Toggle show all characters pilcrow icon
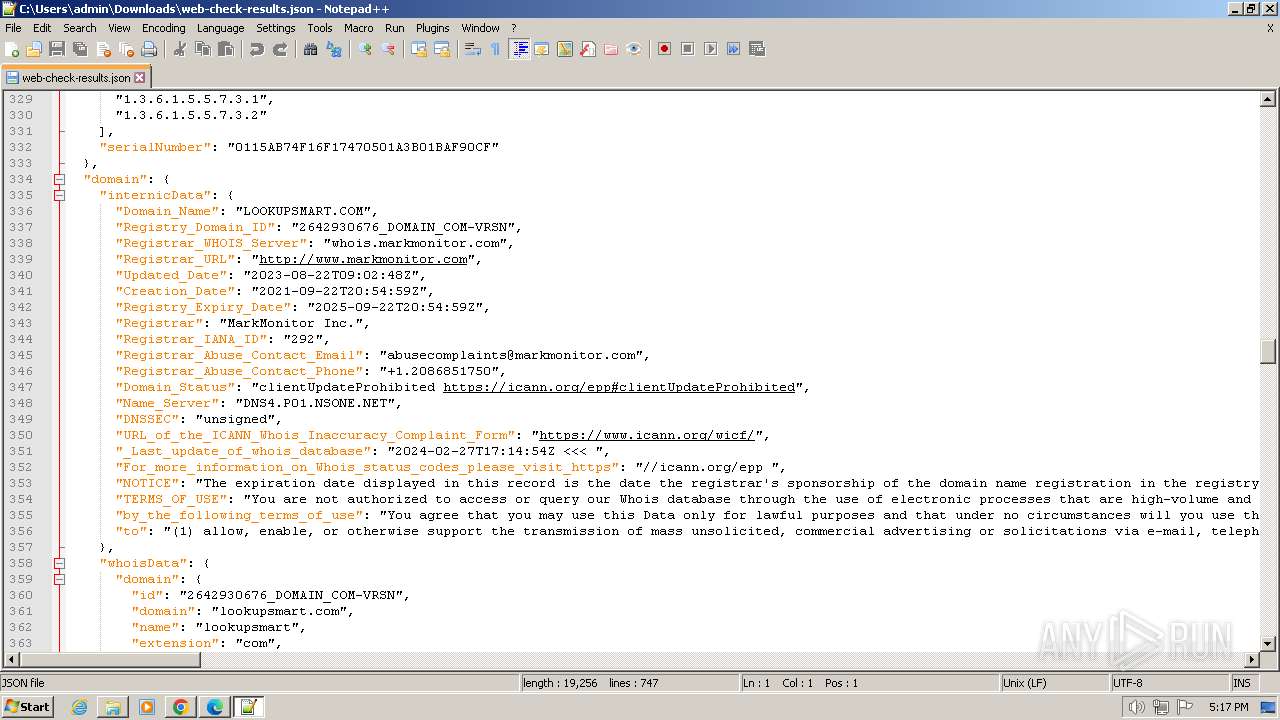1280x720 pixels. tap(495, 49)
